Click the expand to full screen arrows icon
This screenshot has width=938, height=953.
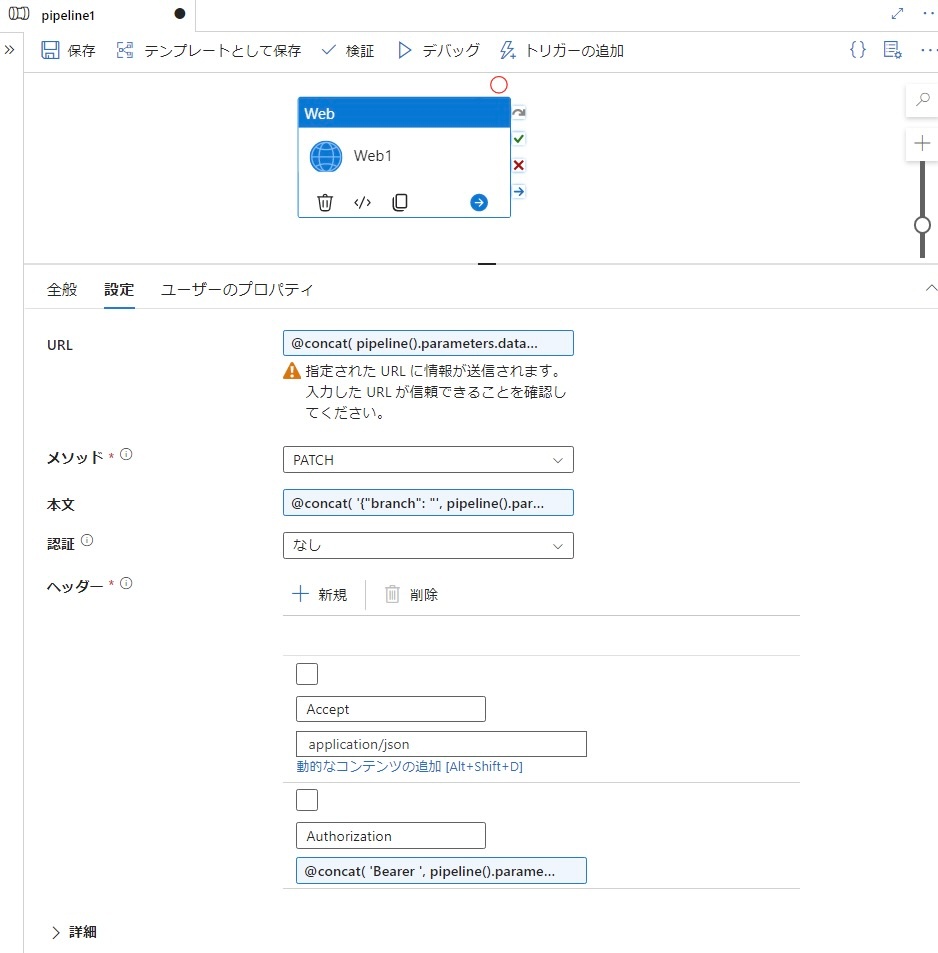point(897,13)
